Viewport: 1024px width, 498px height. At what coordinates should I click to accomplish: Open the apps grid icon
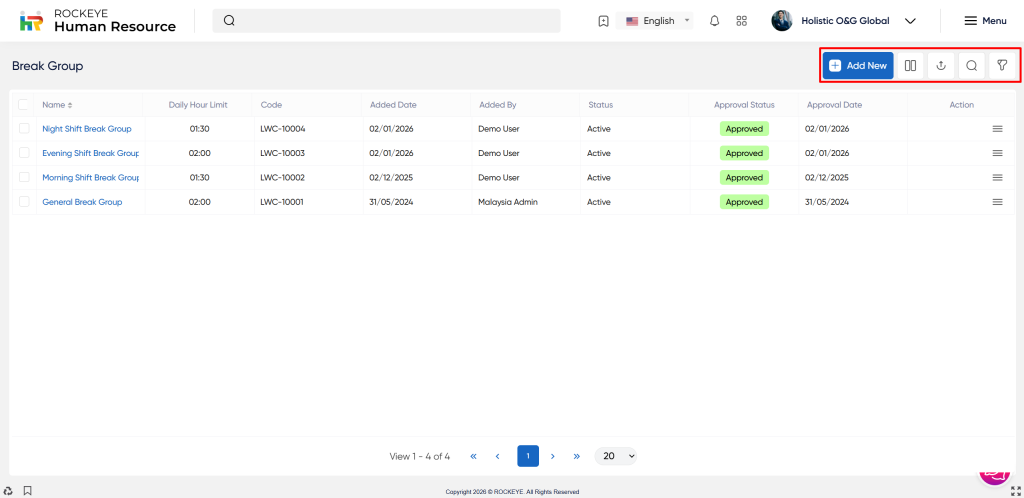741,21
